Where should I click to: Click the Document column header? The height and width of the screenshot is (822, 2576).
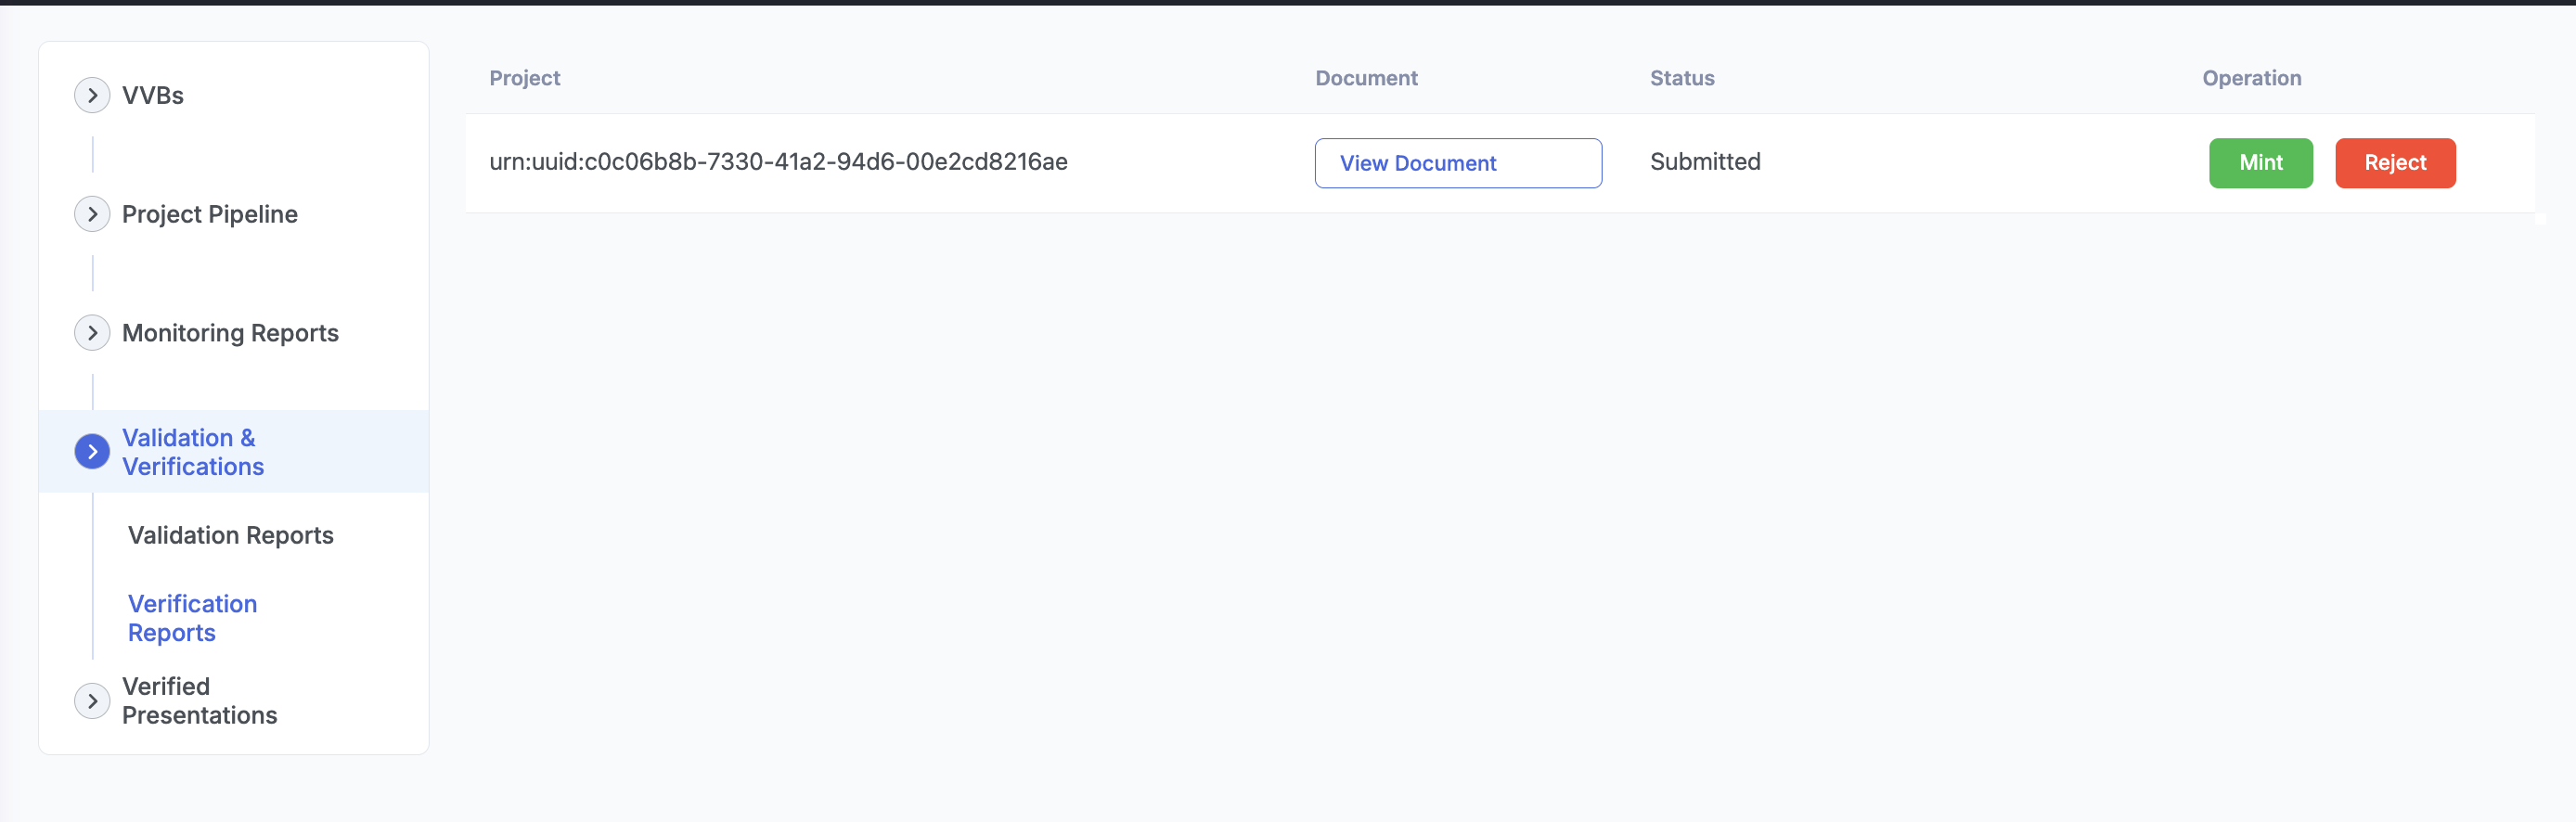point(1366,78)
